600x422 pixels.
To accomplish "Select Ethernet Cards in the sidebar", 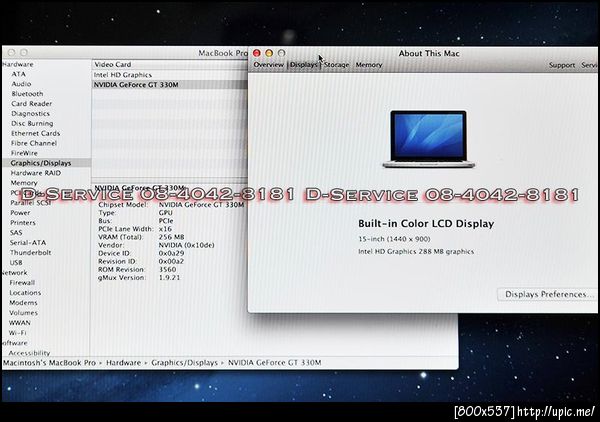I will point(36,134).
